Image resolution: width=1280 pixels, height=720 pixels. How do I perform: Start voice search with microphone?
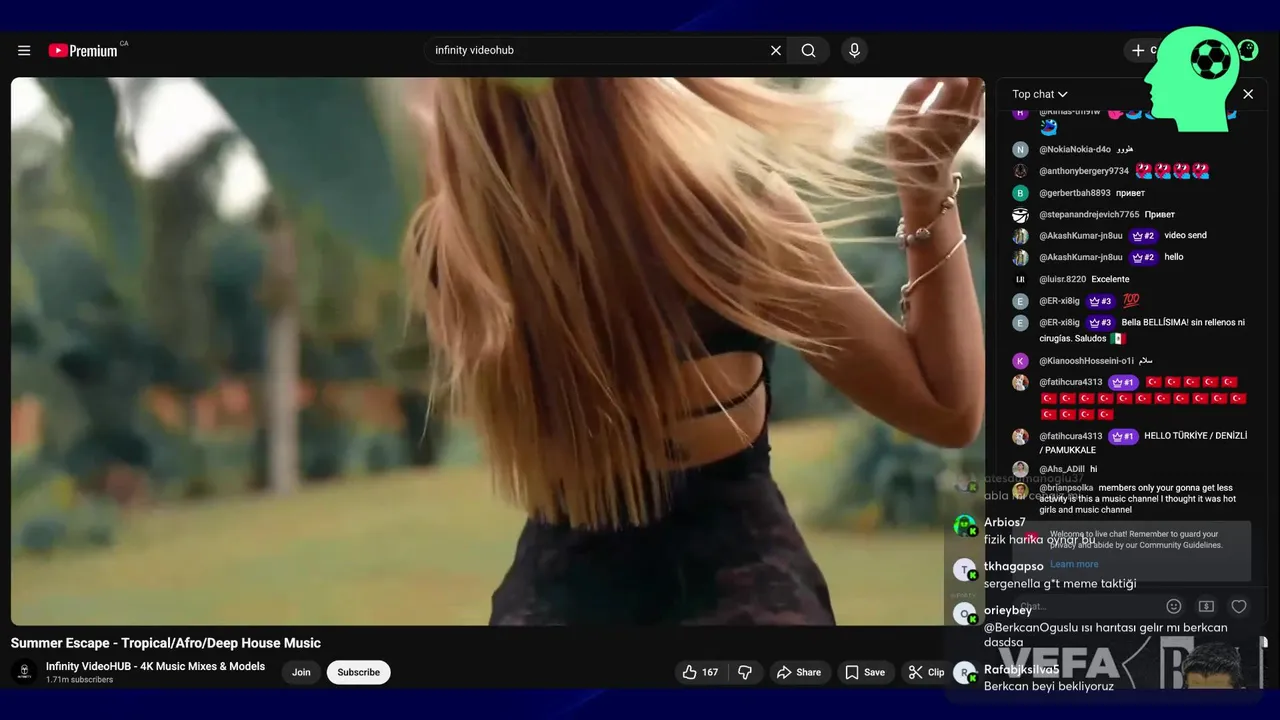[x=854, y=50]
